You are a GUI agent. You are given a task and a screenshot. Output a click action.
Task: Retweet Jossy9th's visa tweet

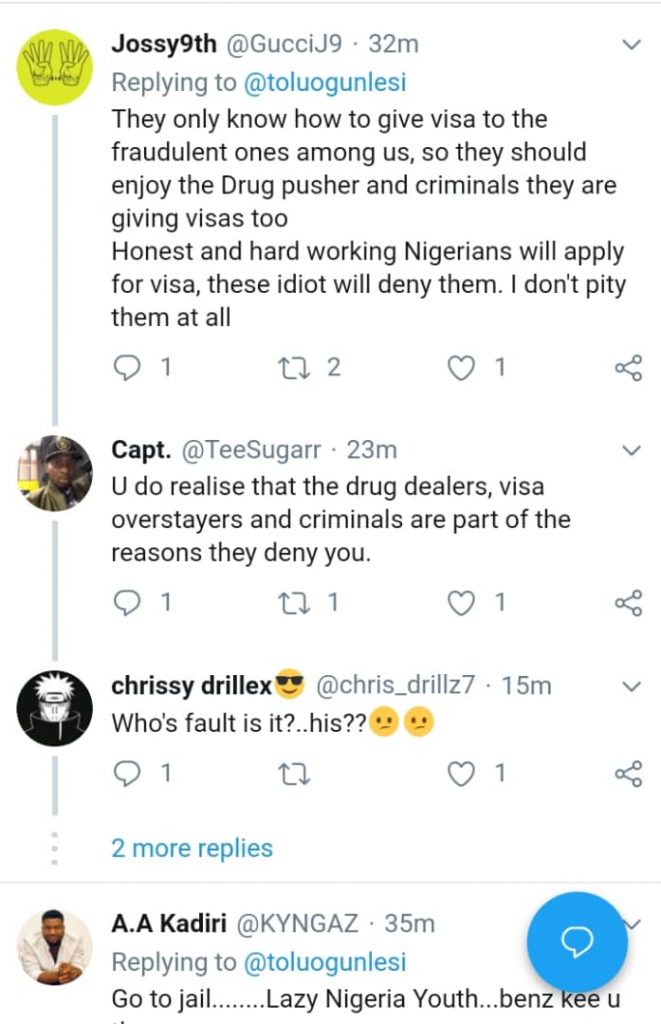point(294,368)
